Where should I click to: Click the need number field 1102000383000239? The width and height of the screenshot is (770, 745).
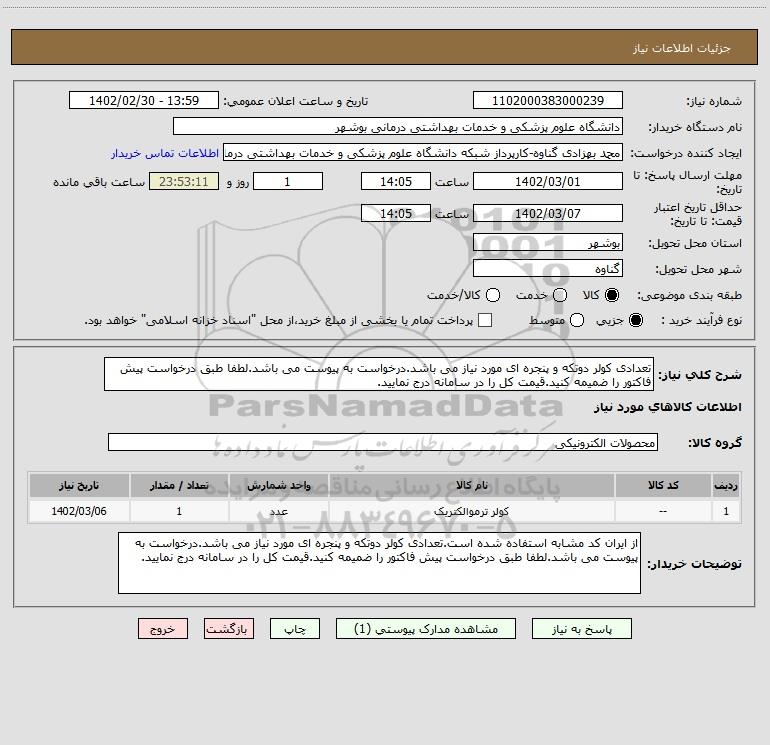tap(548, 100)
